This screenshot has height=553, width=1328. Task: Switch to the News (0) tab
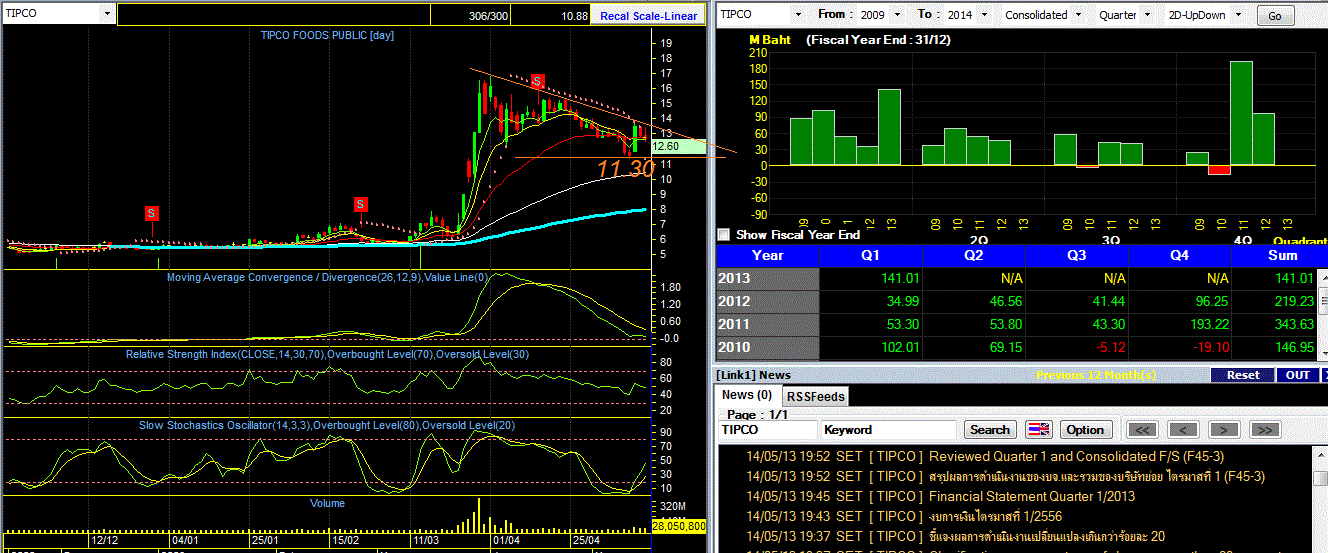click(x=748, y=395)
